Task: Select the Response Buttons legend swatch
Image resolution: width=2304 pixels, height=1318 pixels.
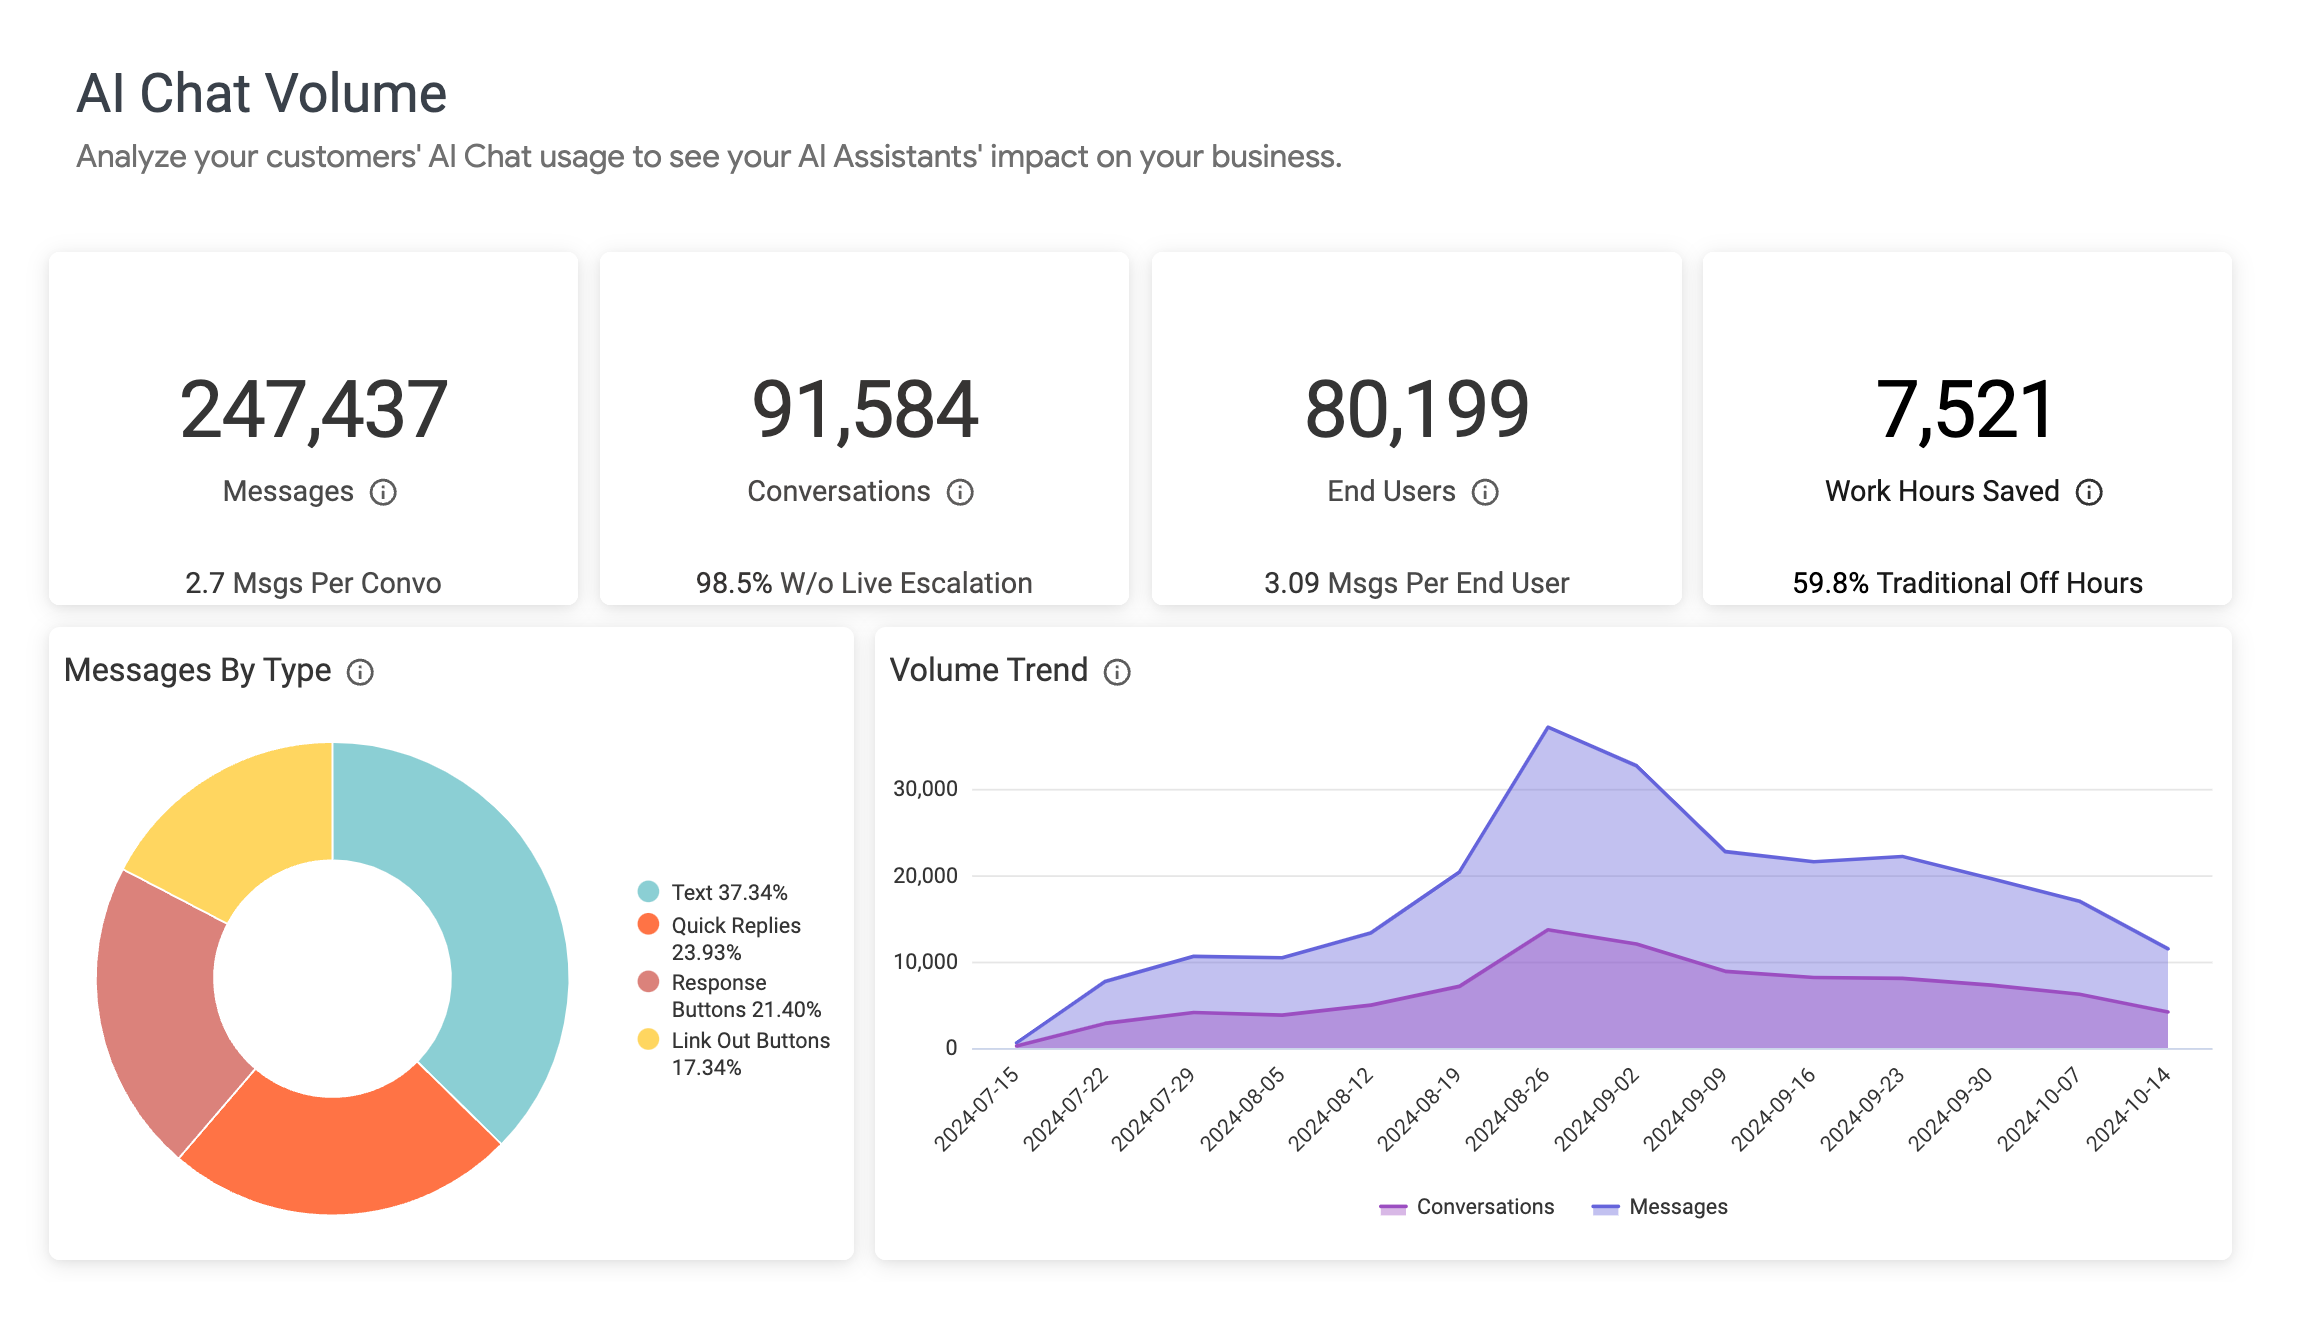Action: pyautogui.click(x=648, y=981)
